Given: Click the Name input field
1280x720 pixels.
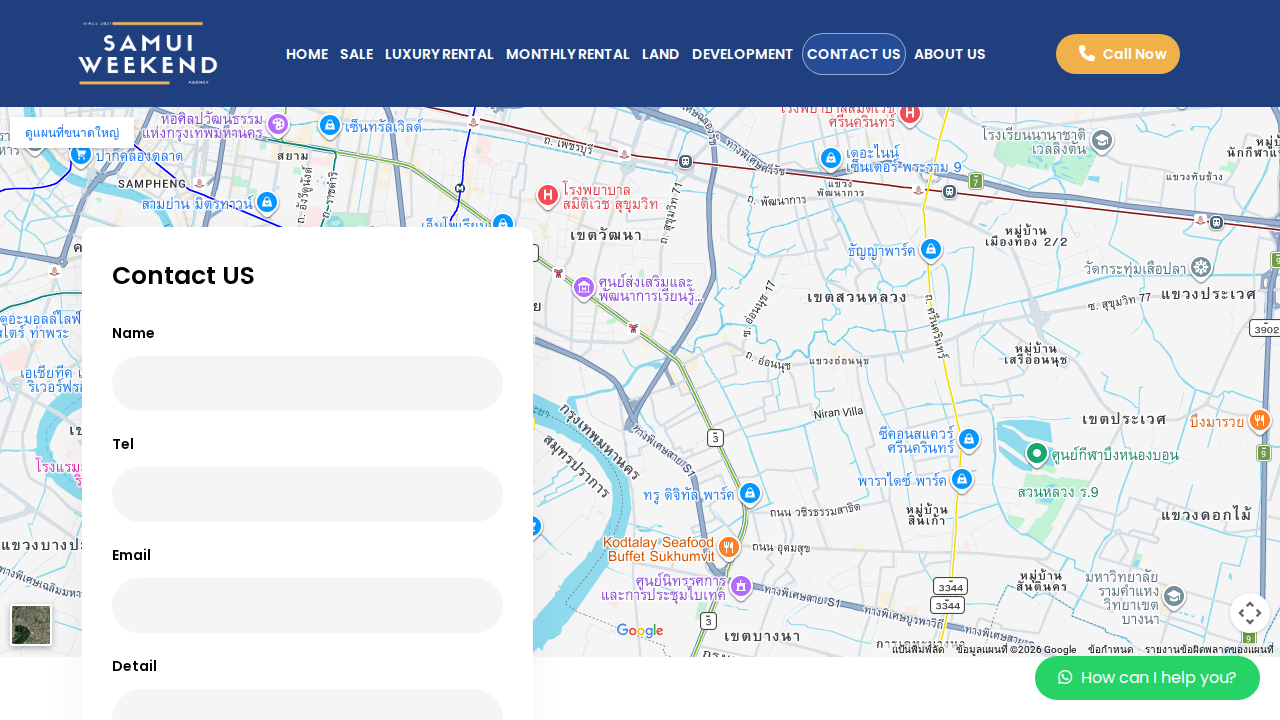Looking at the screenshot, I should pyautogui.click(x=307, y=384).
